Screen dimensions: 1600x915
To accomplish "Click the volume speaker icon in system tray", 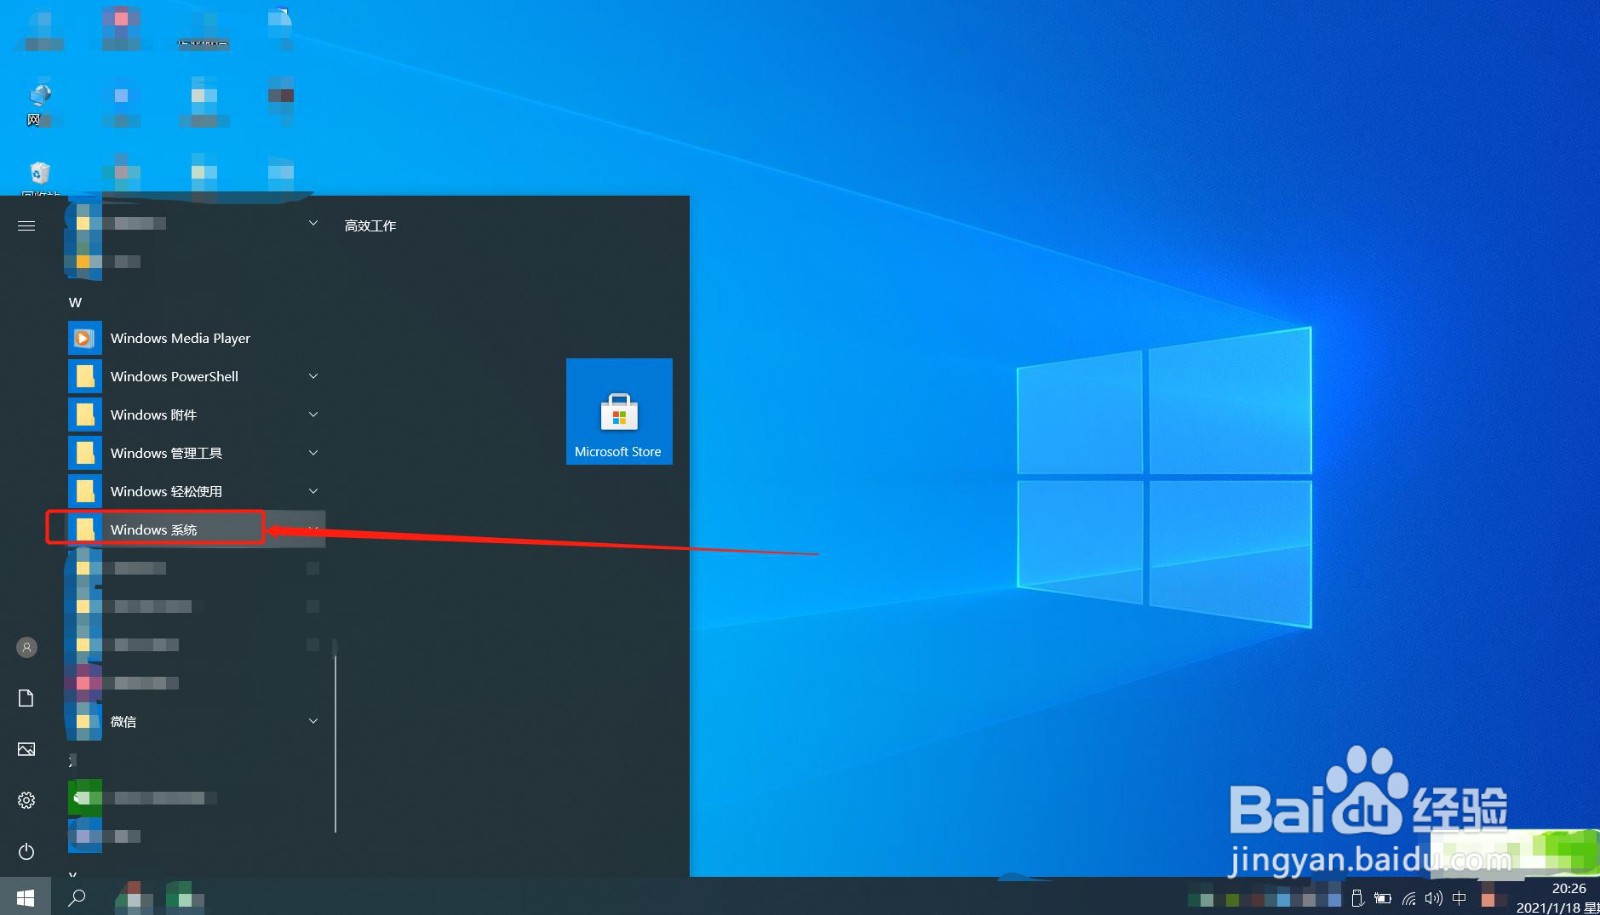I will [x=1434, y=898].
